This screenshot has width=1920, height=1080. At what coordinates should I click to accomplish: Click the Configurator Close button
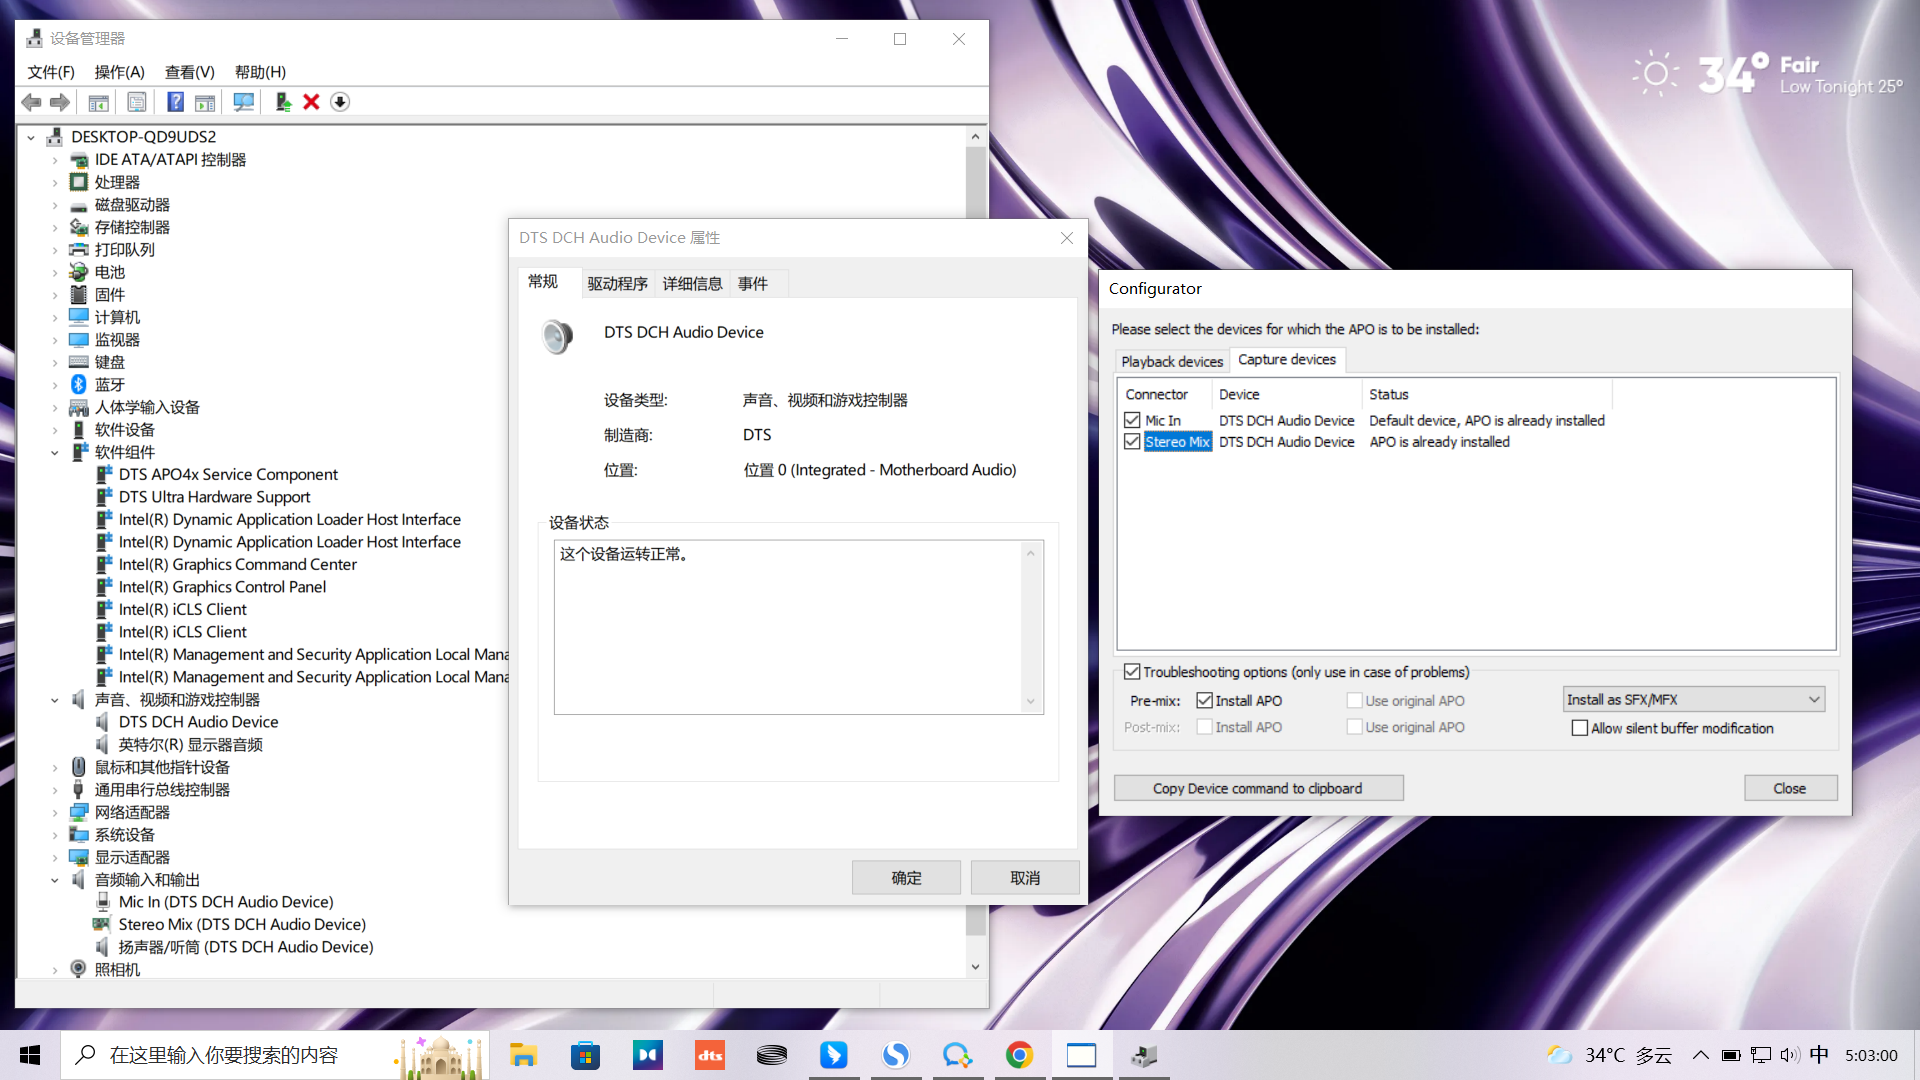[1790, 788]
